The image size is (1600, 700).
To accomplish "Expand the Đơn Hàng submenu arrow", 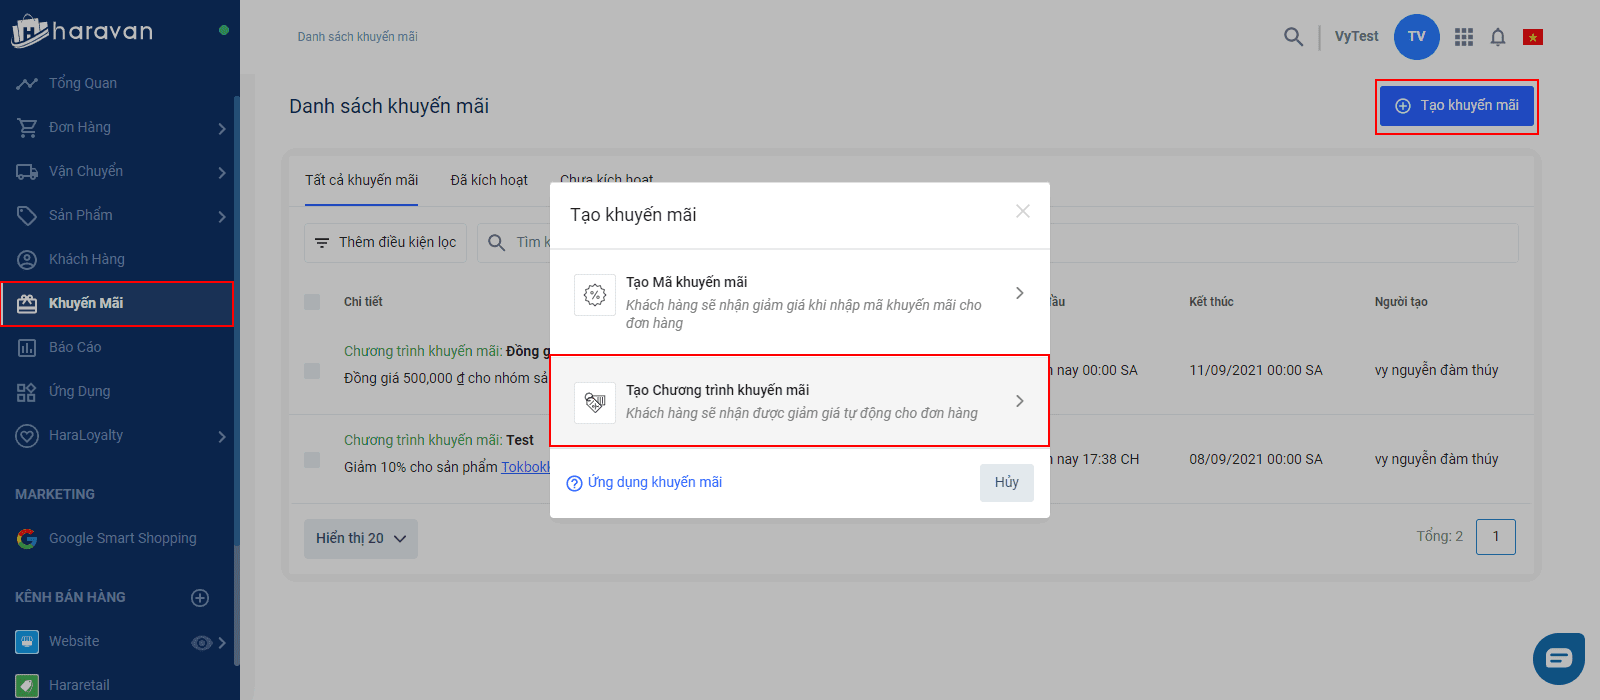I will click(x=222, y=128).
